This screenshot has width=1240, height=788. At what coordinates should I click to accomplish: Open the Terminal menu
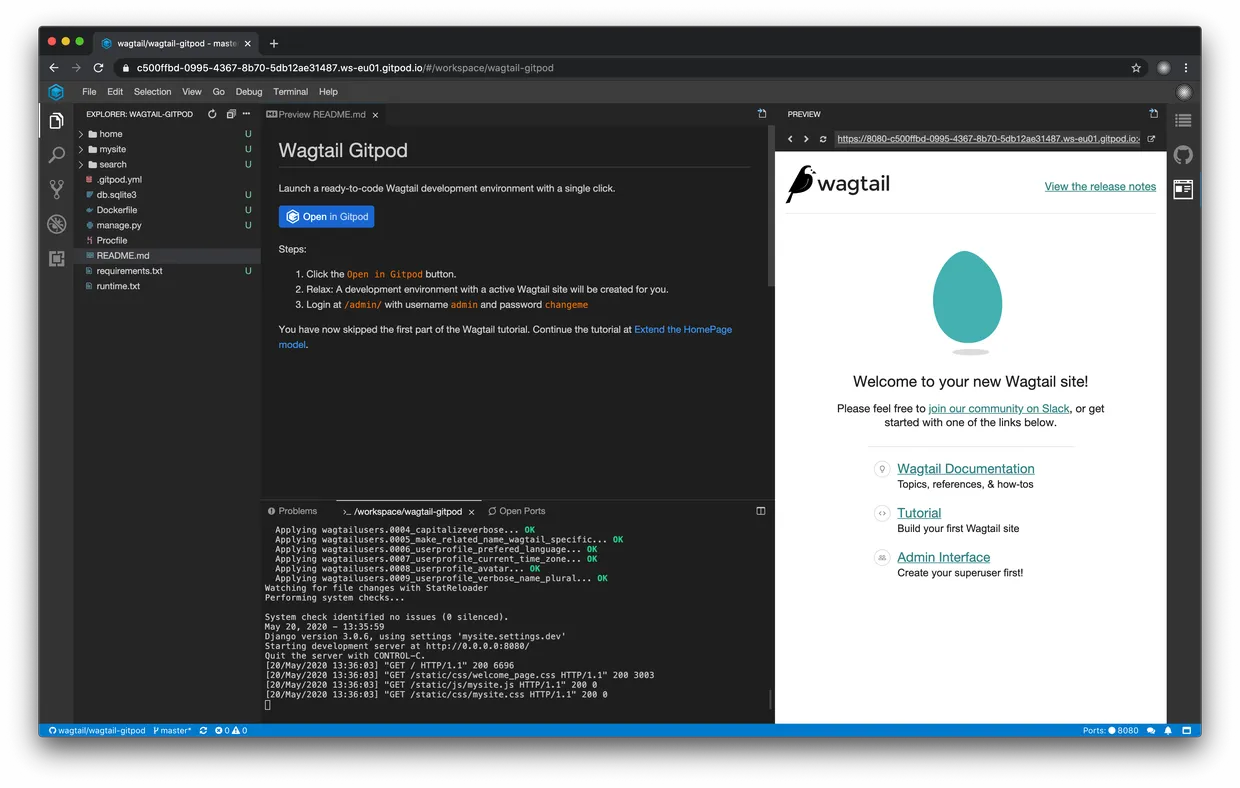(290, 91)
